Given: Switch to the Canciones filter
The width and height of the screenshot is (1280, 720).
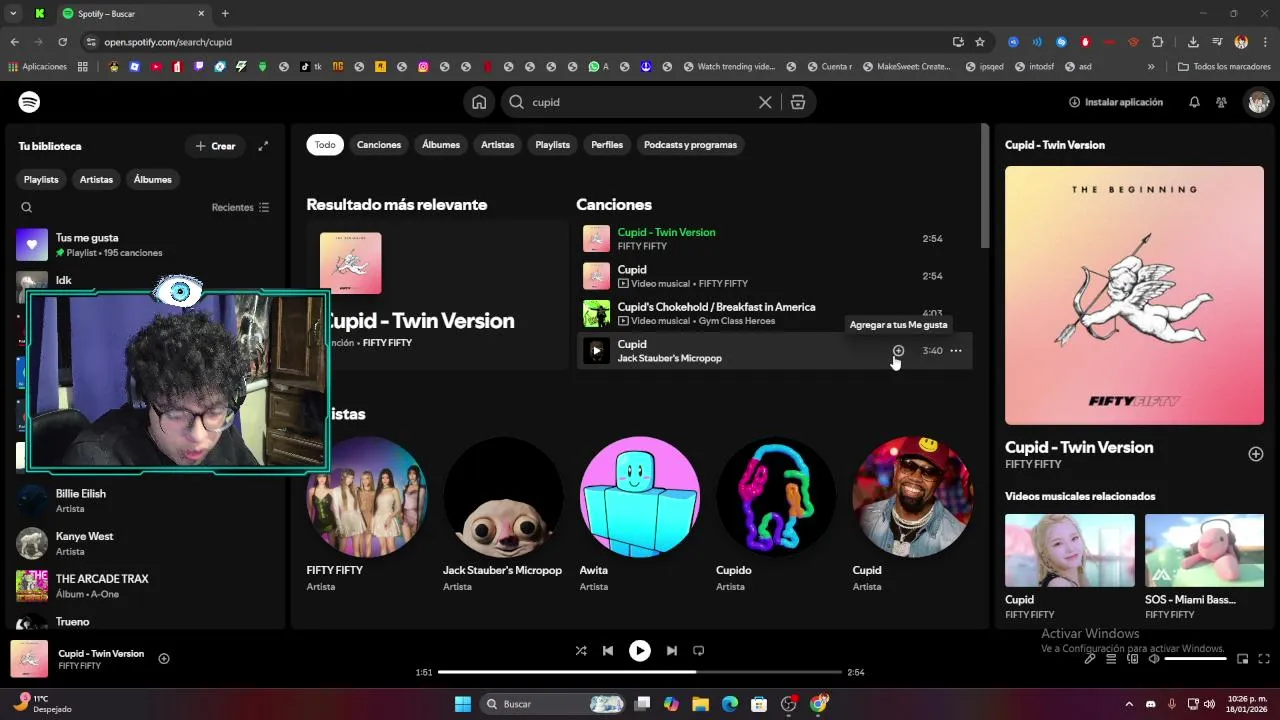Looking at the screenshot, I should point(379,145).
